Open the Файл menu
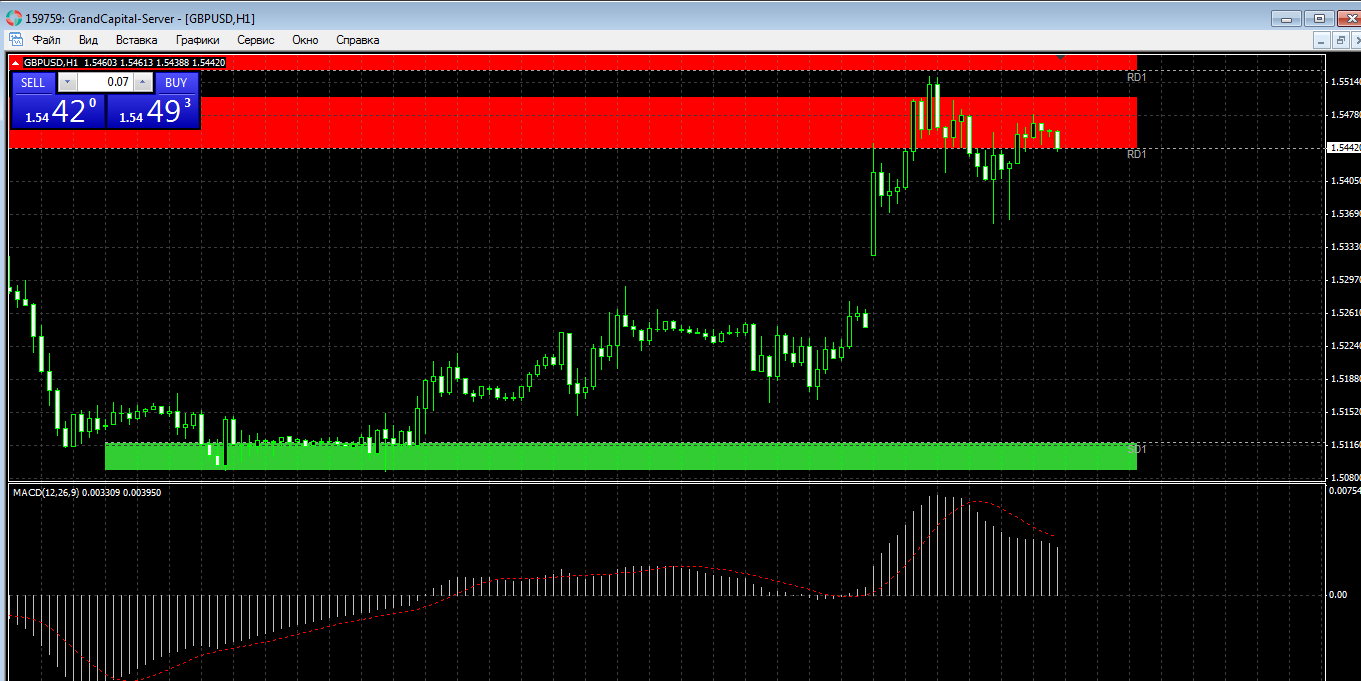The height and width of the screenshot is (681, 1361). tap(46, 40)
